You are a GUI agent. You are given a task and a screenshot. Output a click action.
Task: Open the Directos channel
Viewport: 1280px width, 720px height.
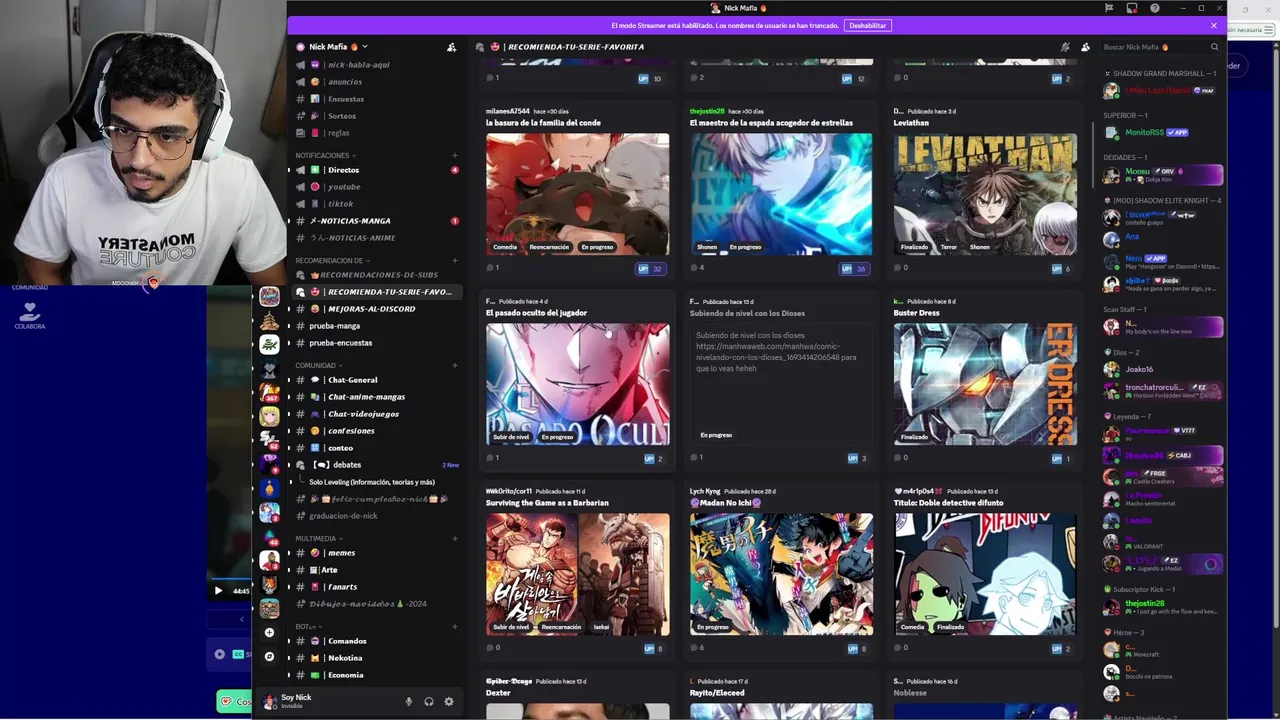pos(375,170)
